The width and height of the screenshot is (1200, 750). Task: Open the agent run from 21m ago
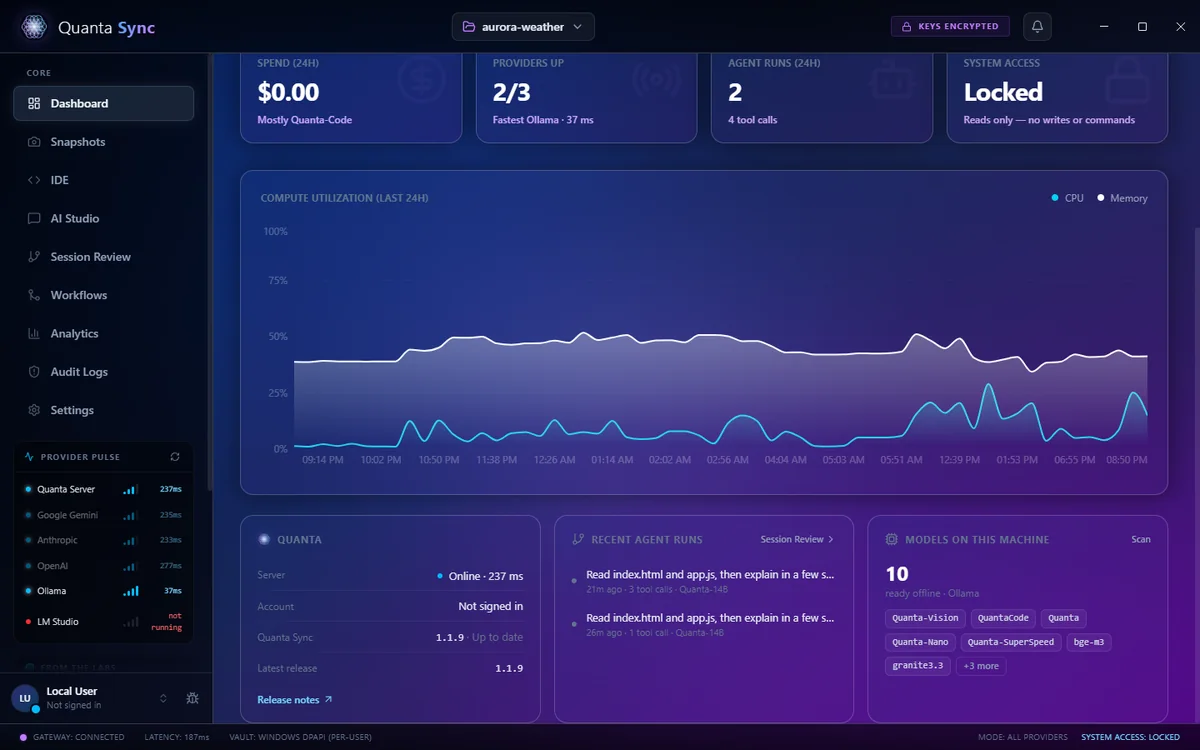pos(704,581)
